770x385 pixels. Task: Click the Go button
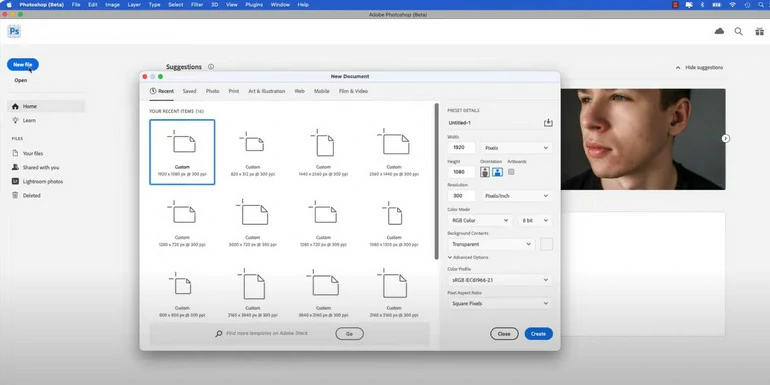point(350,334)
